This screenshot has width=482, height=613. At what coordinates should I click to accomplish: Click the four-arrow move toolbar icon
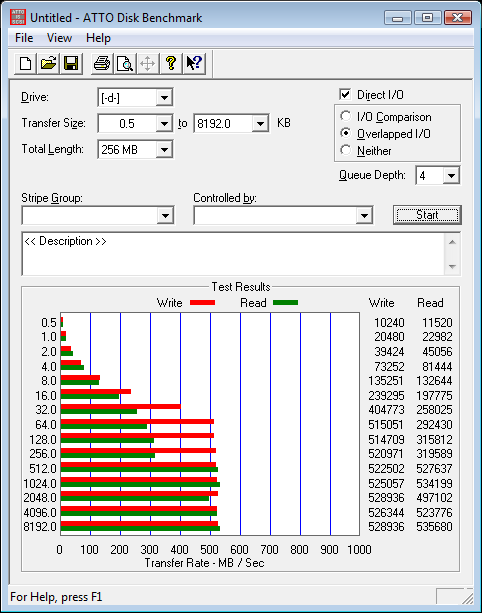point(148,63)
